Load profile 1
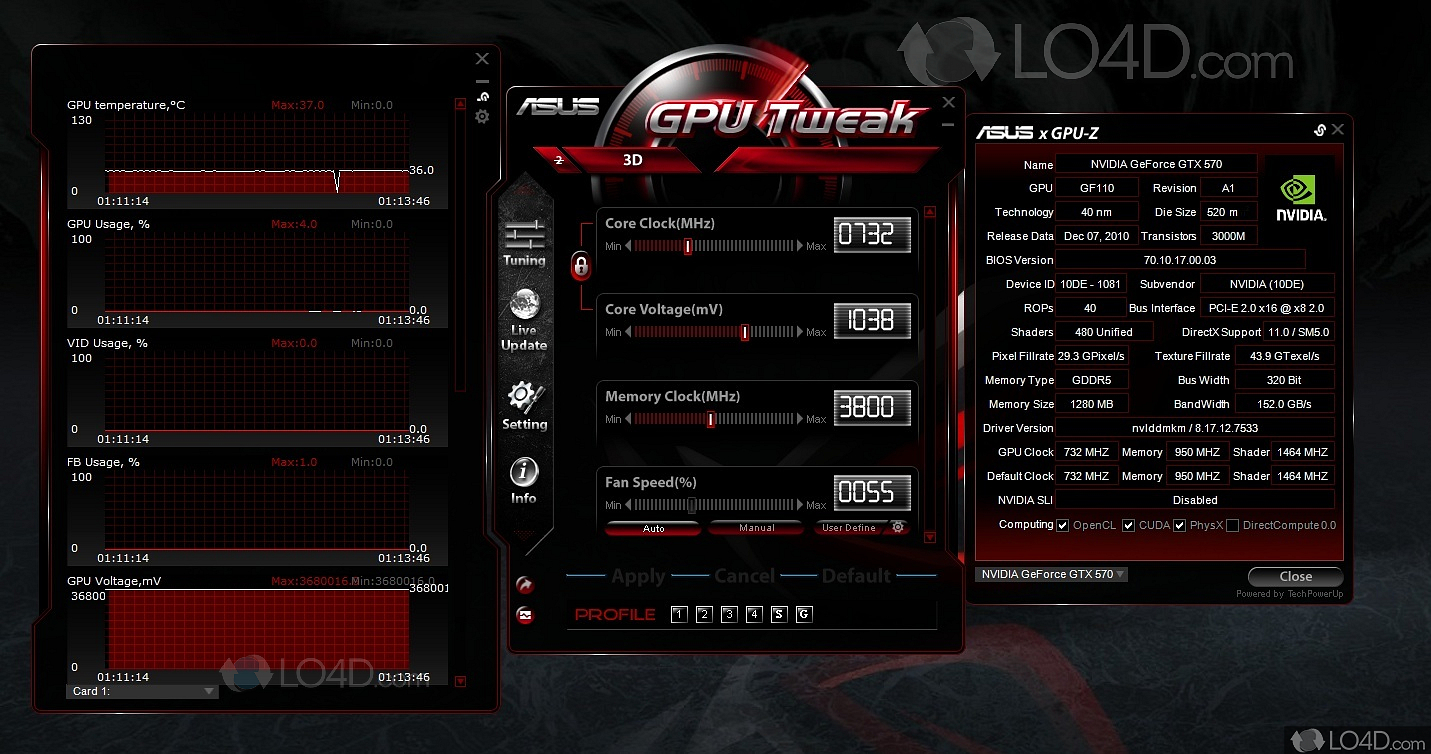This screenshot has height=754, width=1431. tap(679, 614)
